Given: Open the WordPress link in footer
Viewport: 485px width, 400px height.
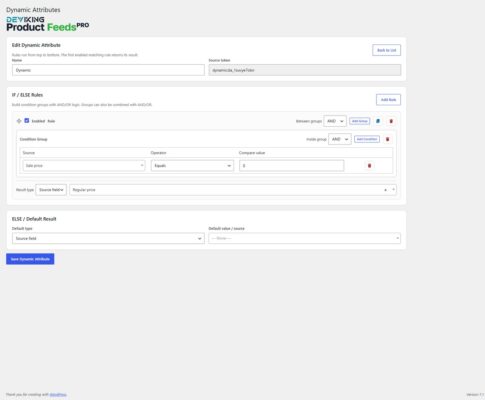Looking at the screenshot, I should tap(58, 395).
